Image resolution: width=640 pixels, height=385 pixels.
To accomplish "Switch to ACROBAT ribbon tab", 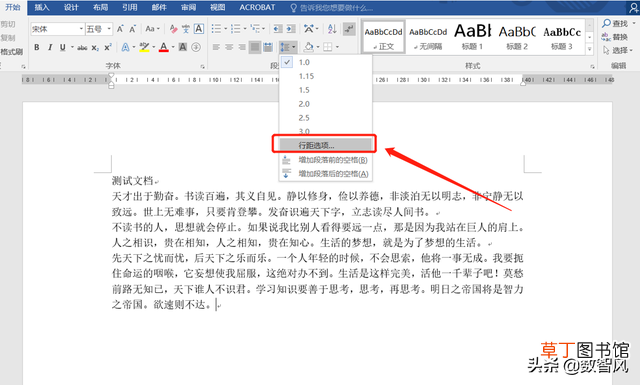I will pos(257,7).
